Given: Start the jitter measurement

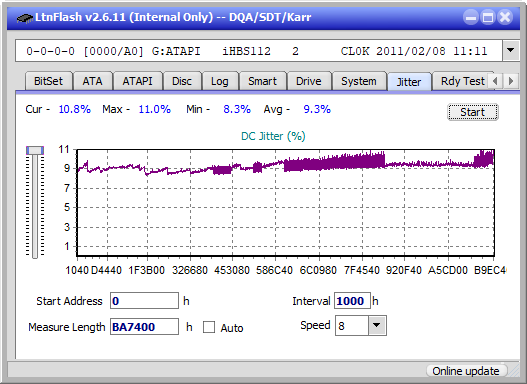Looking at the screenshot, I should tap(473, 112).
